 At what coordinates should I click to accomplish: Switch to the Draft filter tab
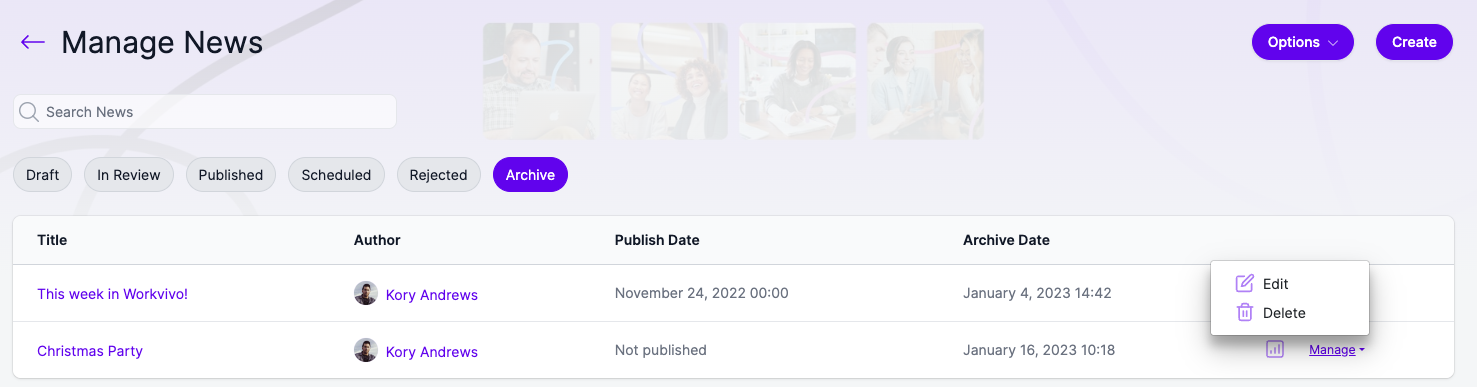pos(42,175)
